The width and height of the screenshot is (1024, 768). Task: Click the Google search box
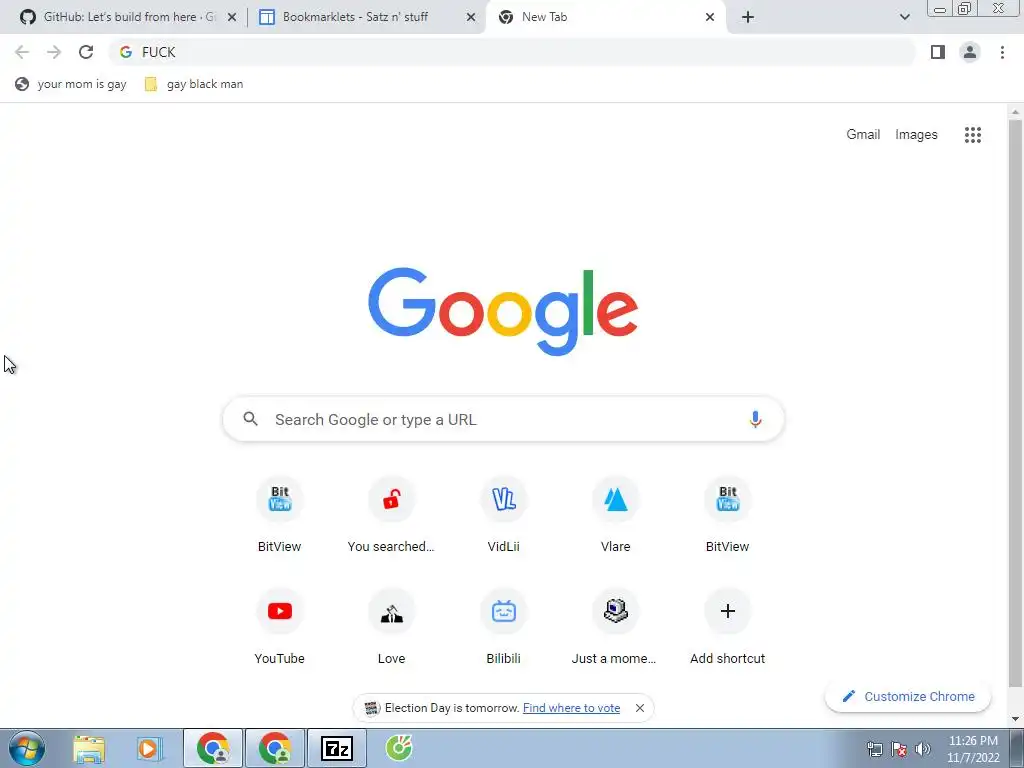point(504,419)
